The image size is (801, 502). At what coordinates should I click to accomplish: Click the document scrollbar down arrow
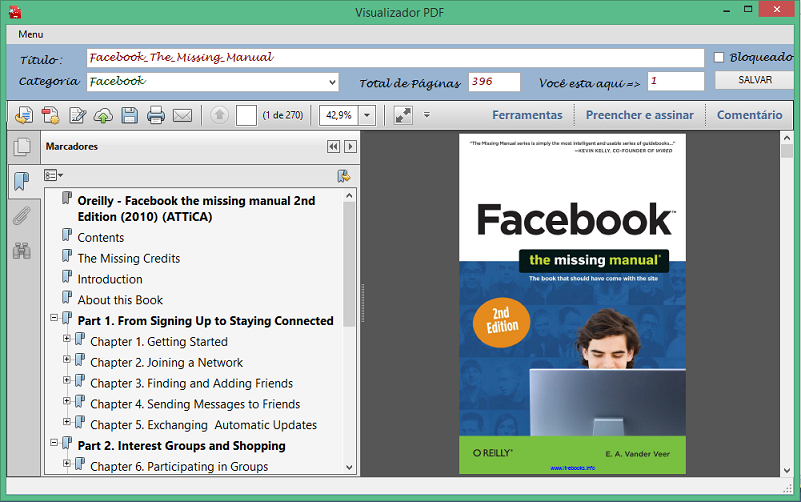point(787,470)
